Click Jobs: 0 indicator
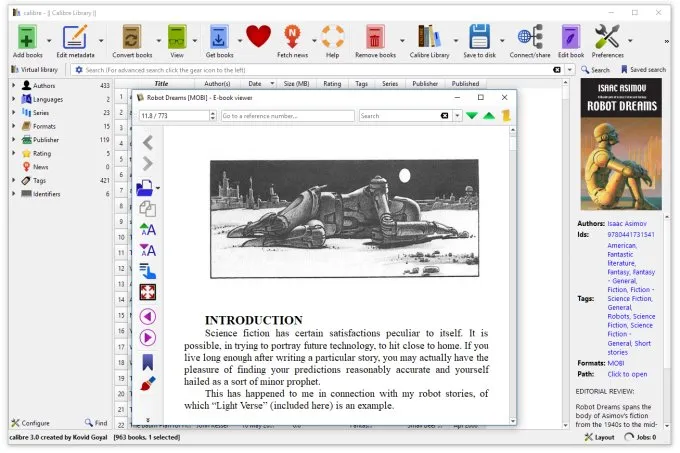Screen dimensions: 680x453 click(x=640, y=437)
